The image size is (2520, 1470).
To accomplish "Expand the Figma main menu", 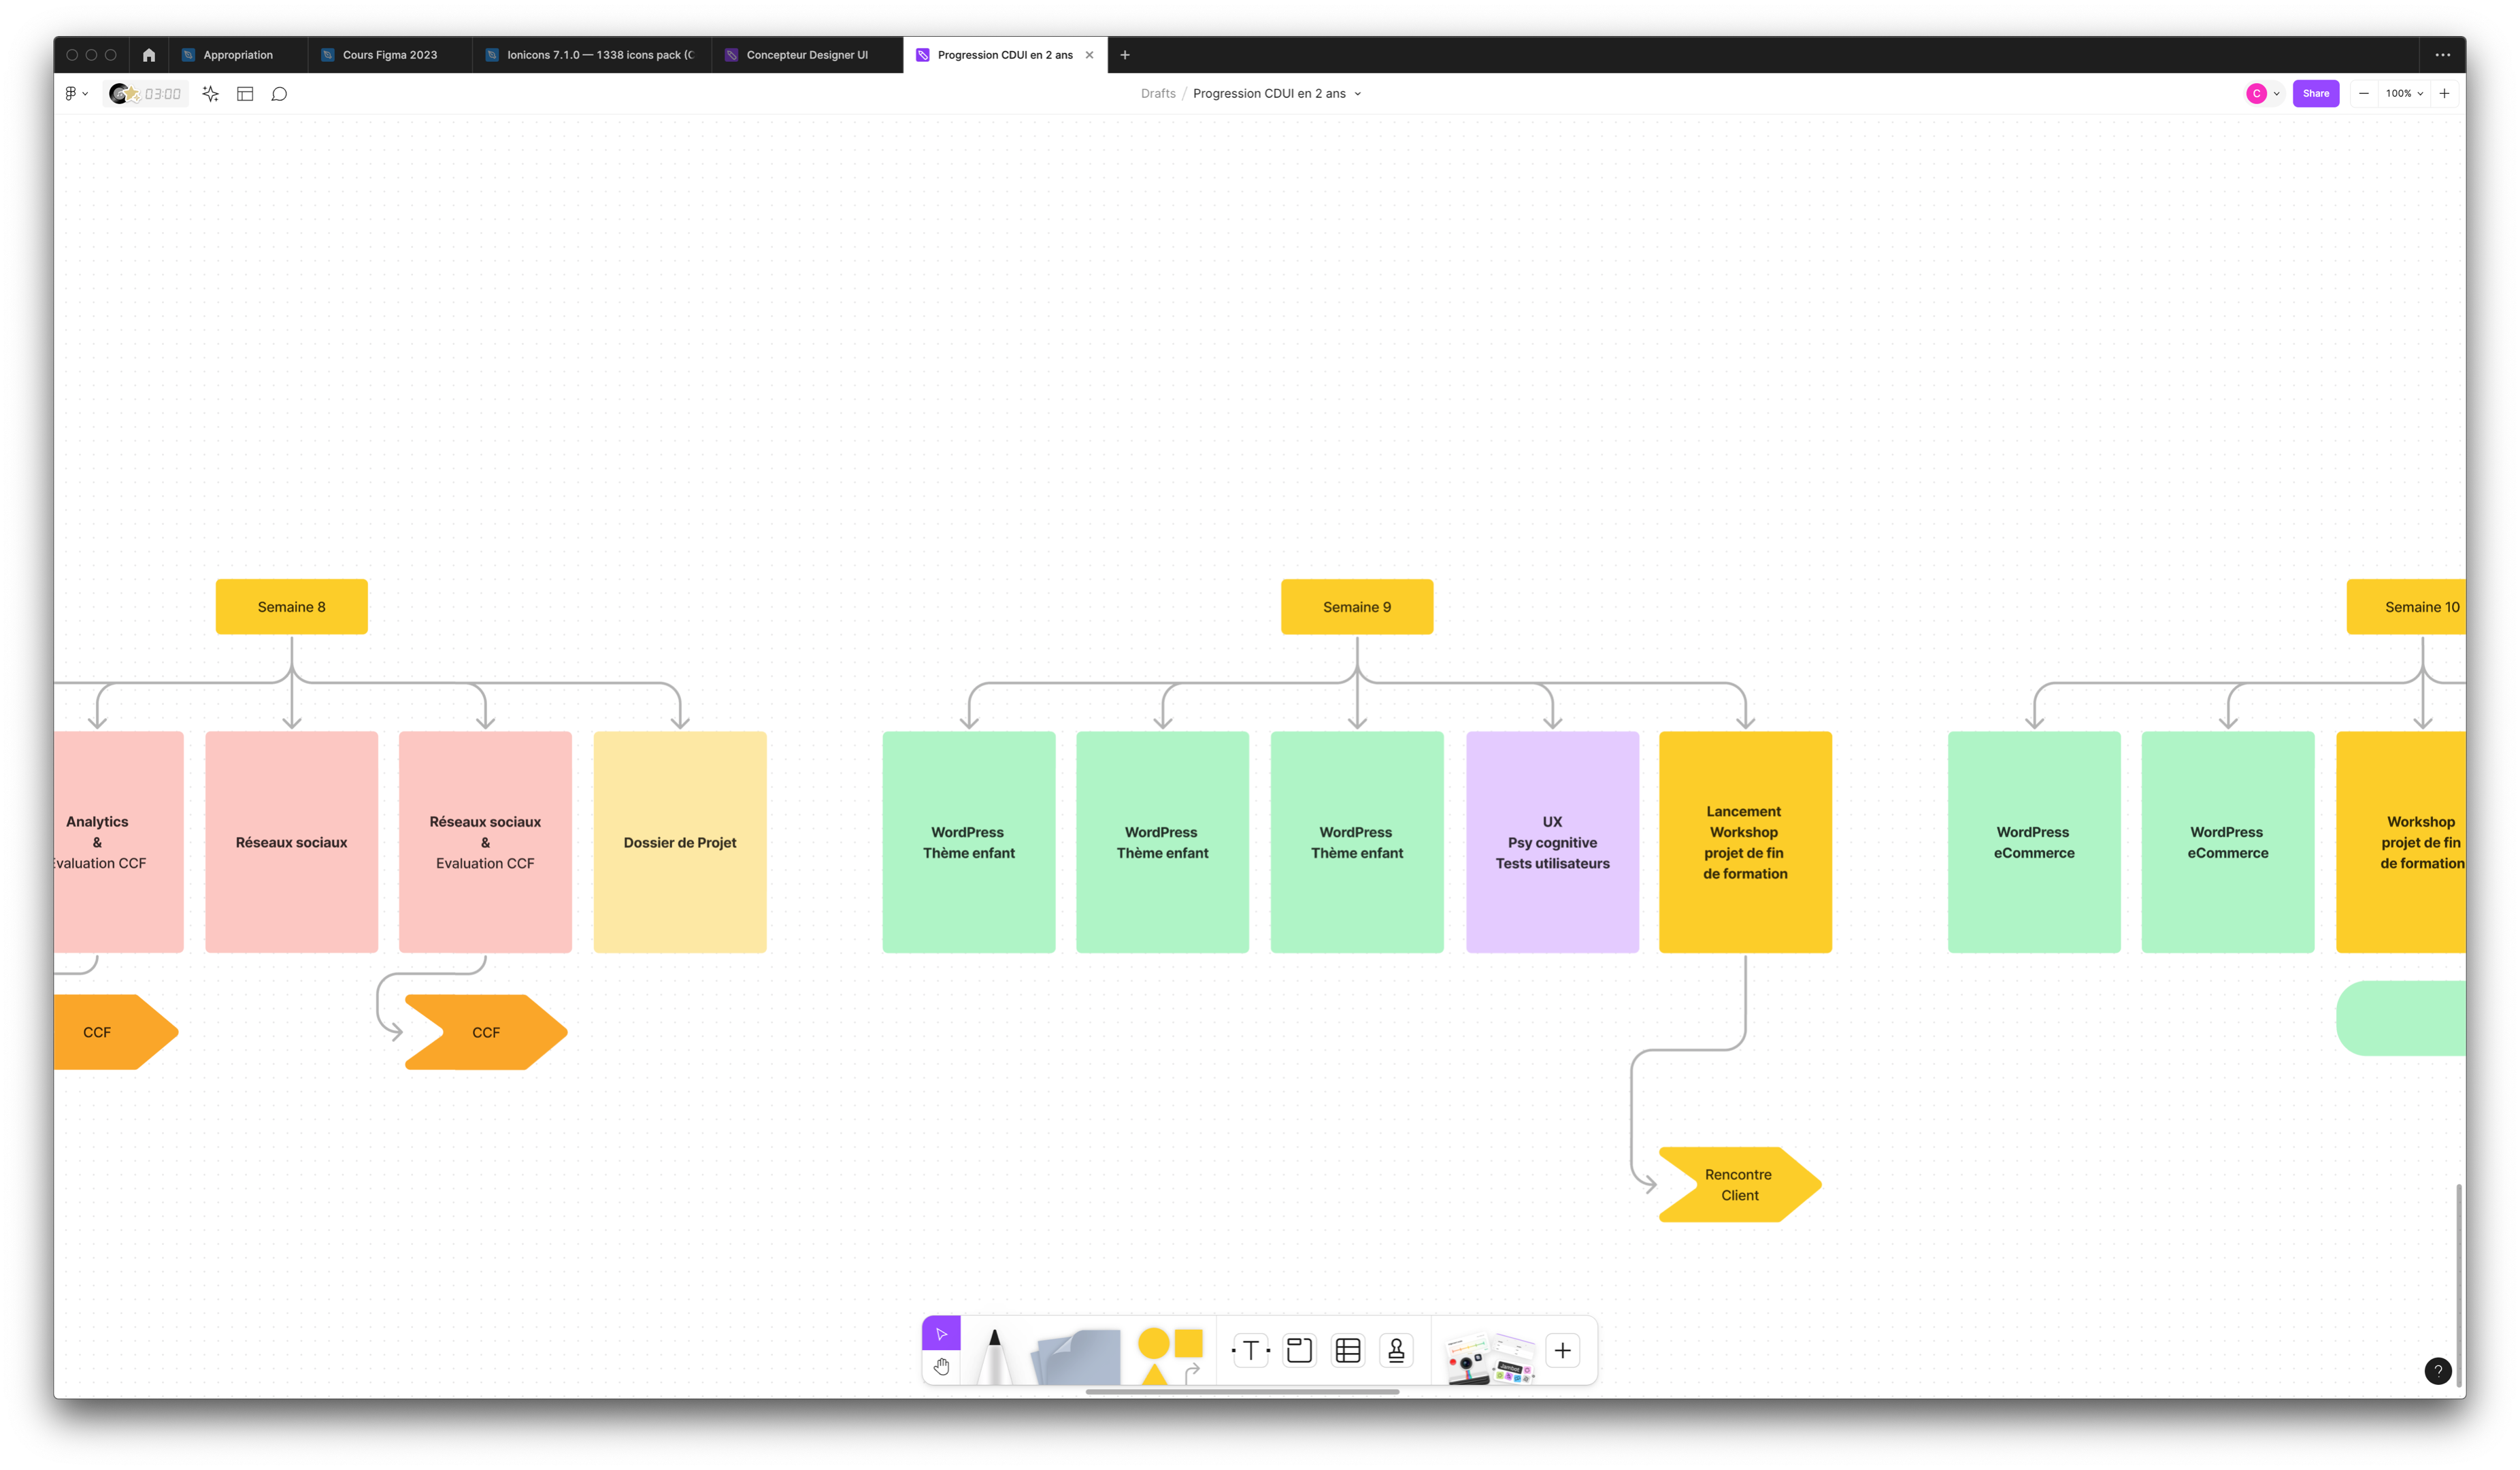I will (x=76, y=94).
